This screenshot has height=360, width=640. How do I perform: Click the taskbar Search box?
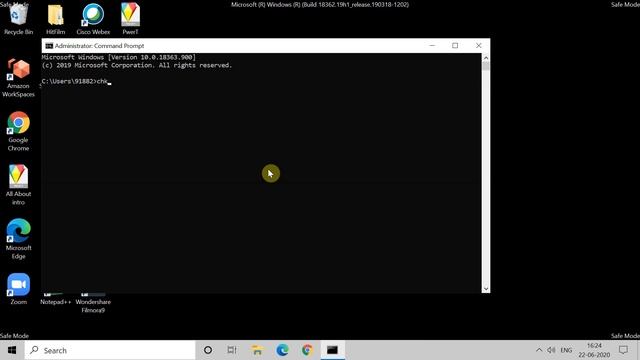click(x=110, y=350)
